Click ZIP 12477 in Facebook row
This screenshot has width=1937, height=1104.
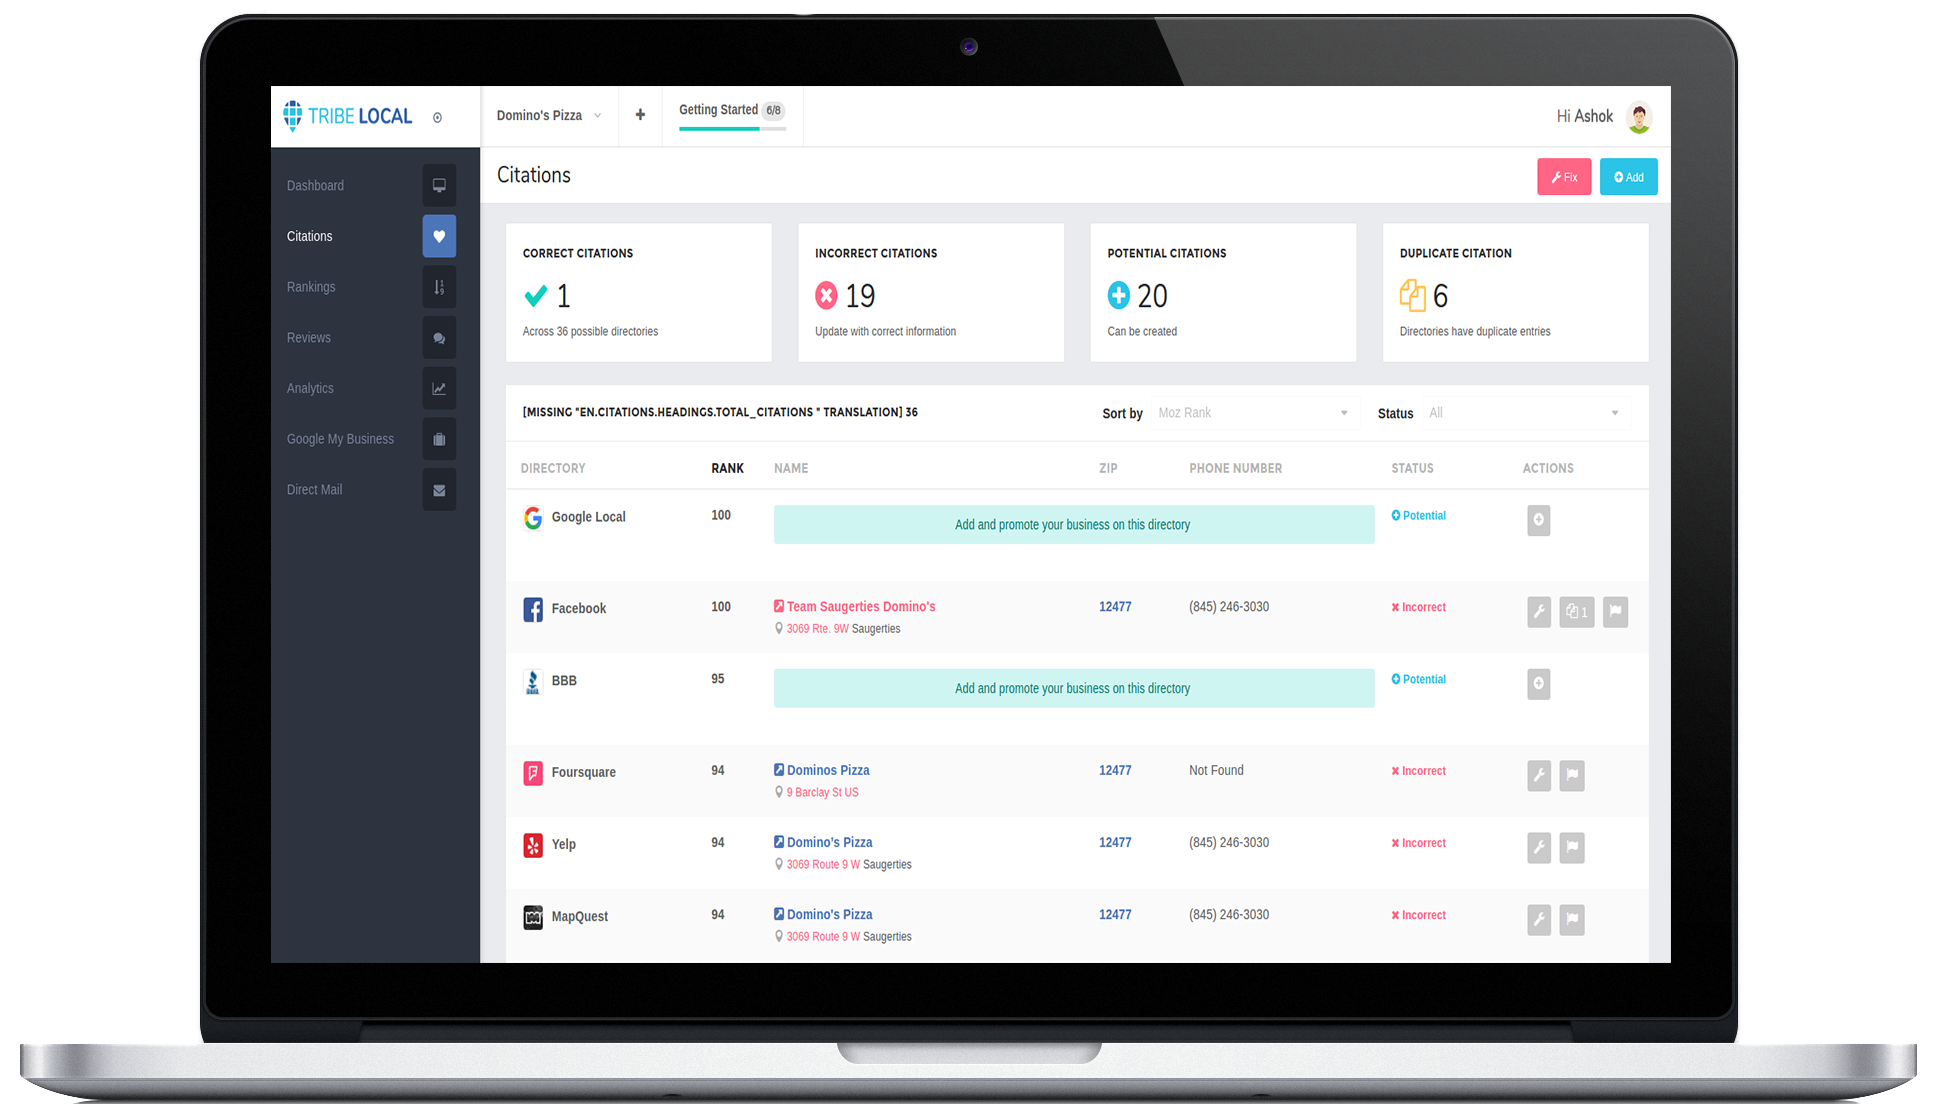point(1115,607)
